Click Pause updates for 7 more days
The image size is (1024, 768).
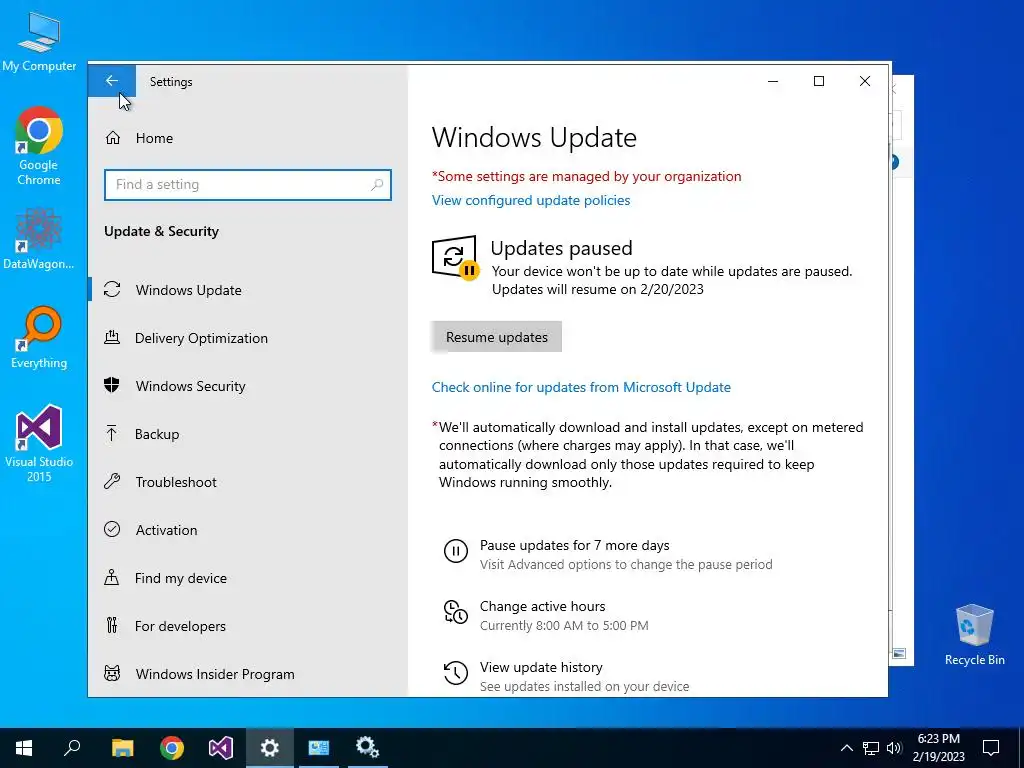click(x=575, y=545)
